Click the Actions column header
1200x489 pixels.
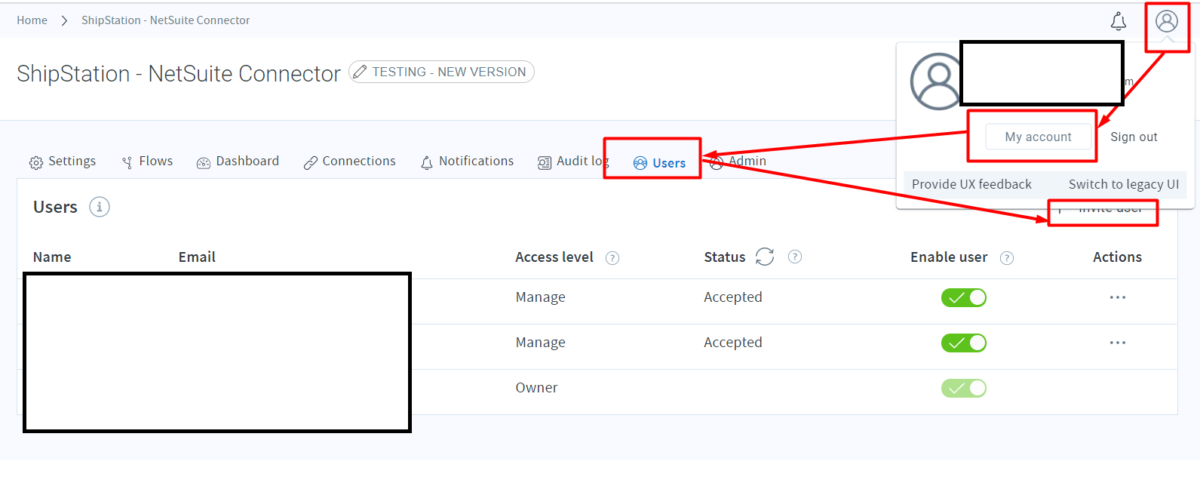click(1117, 257)
